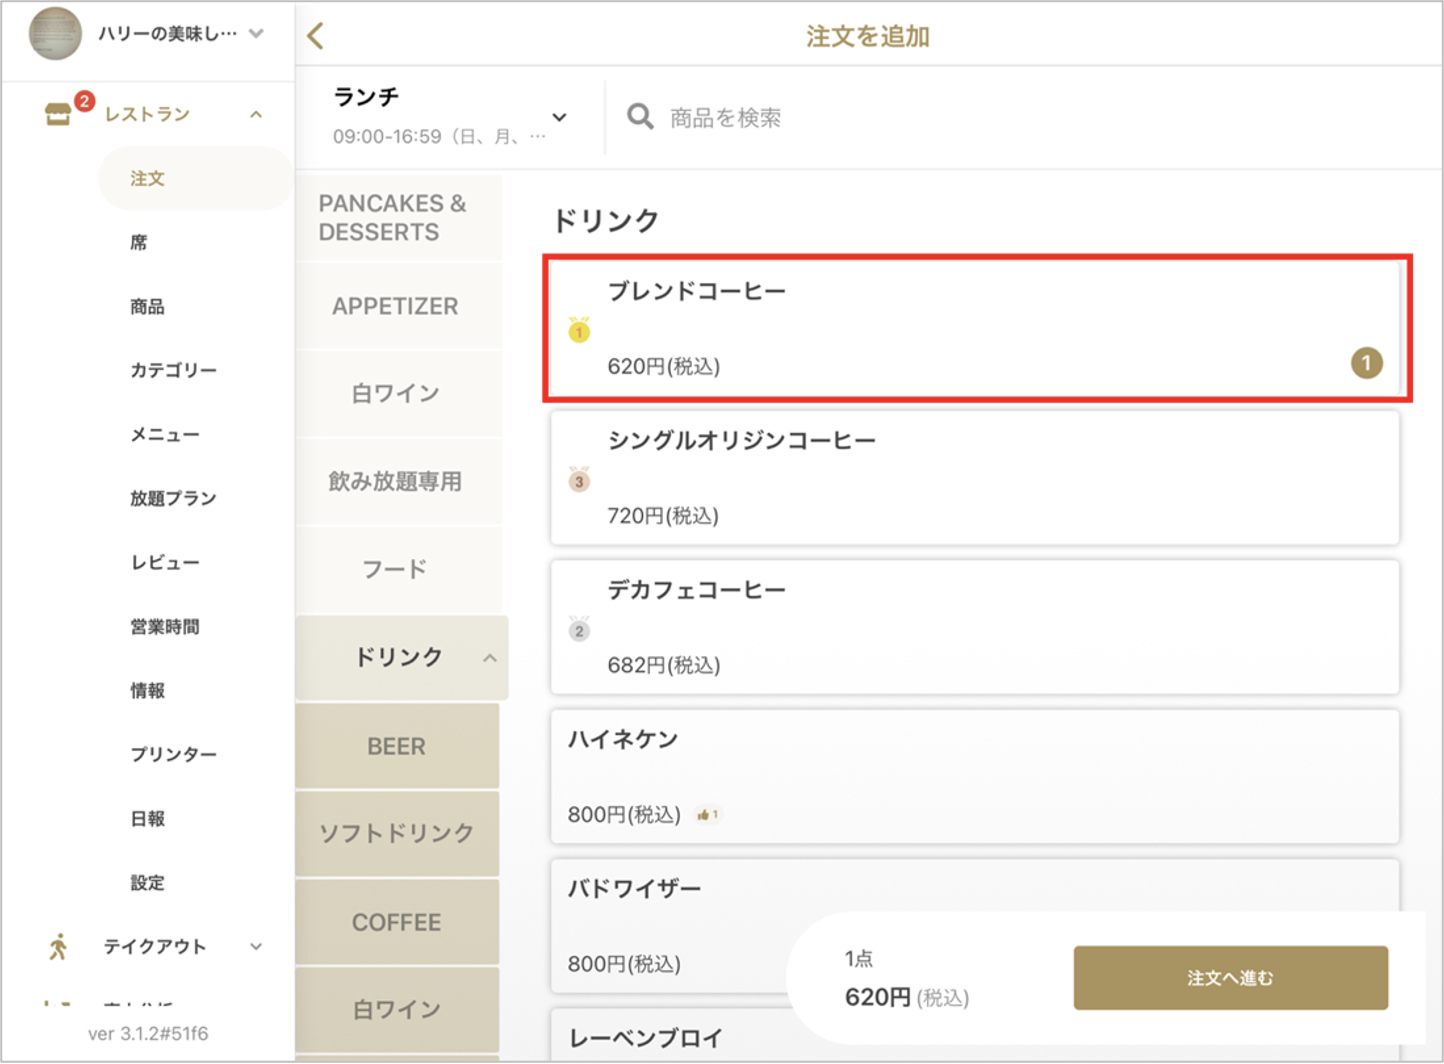Open 設定 in the sidebar

coord(147,882)
